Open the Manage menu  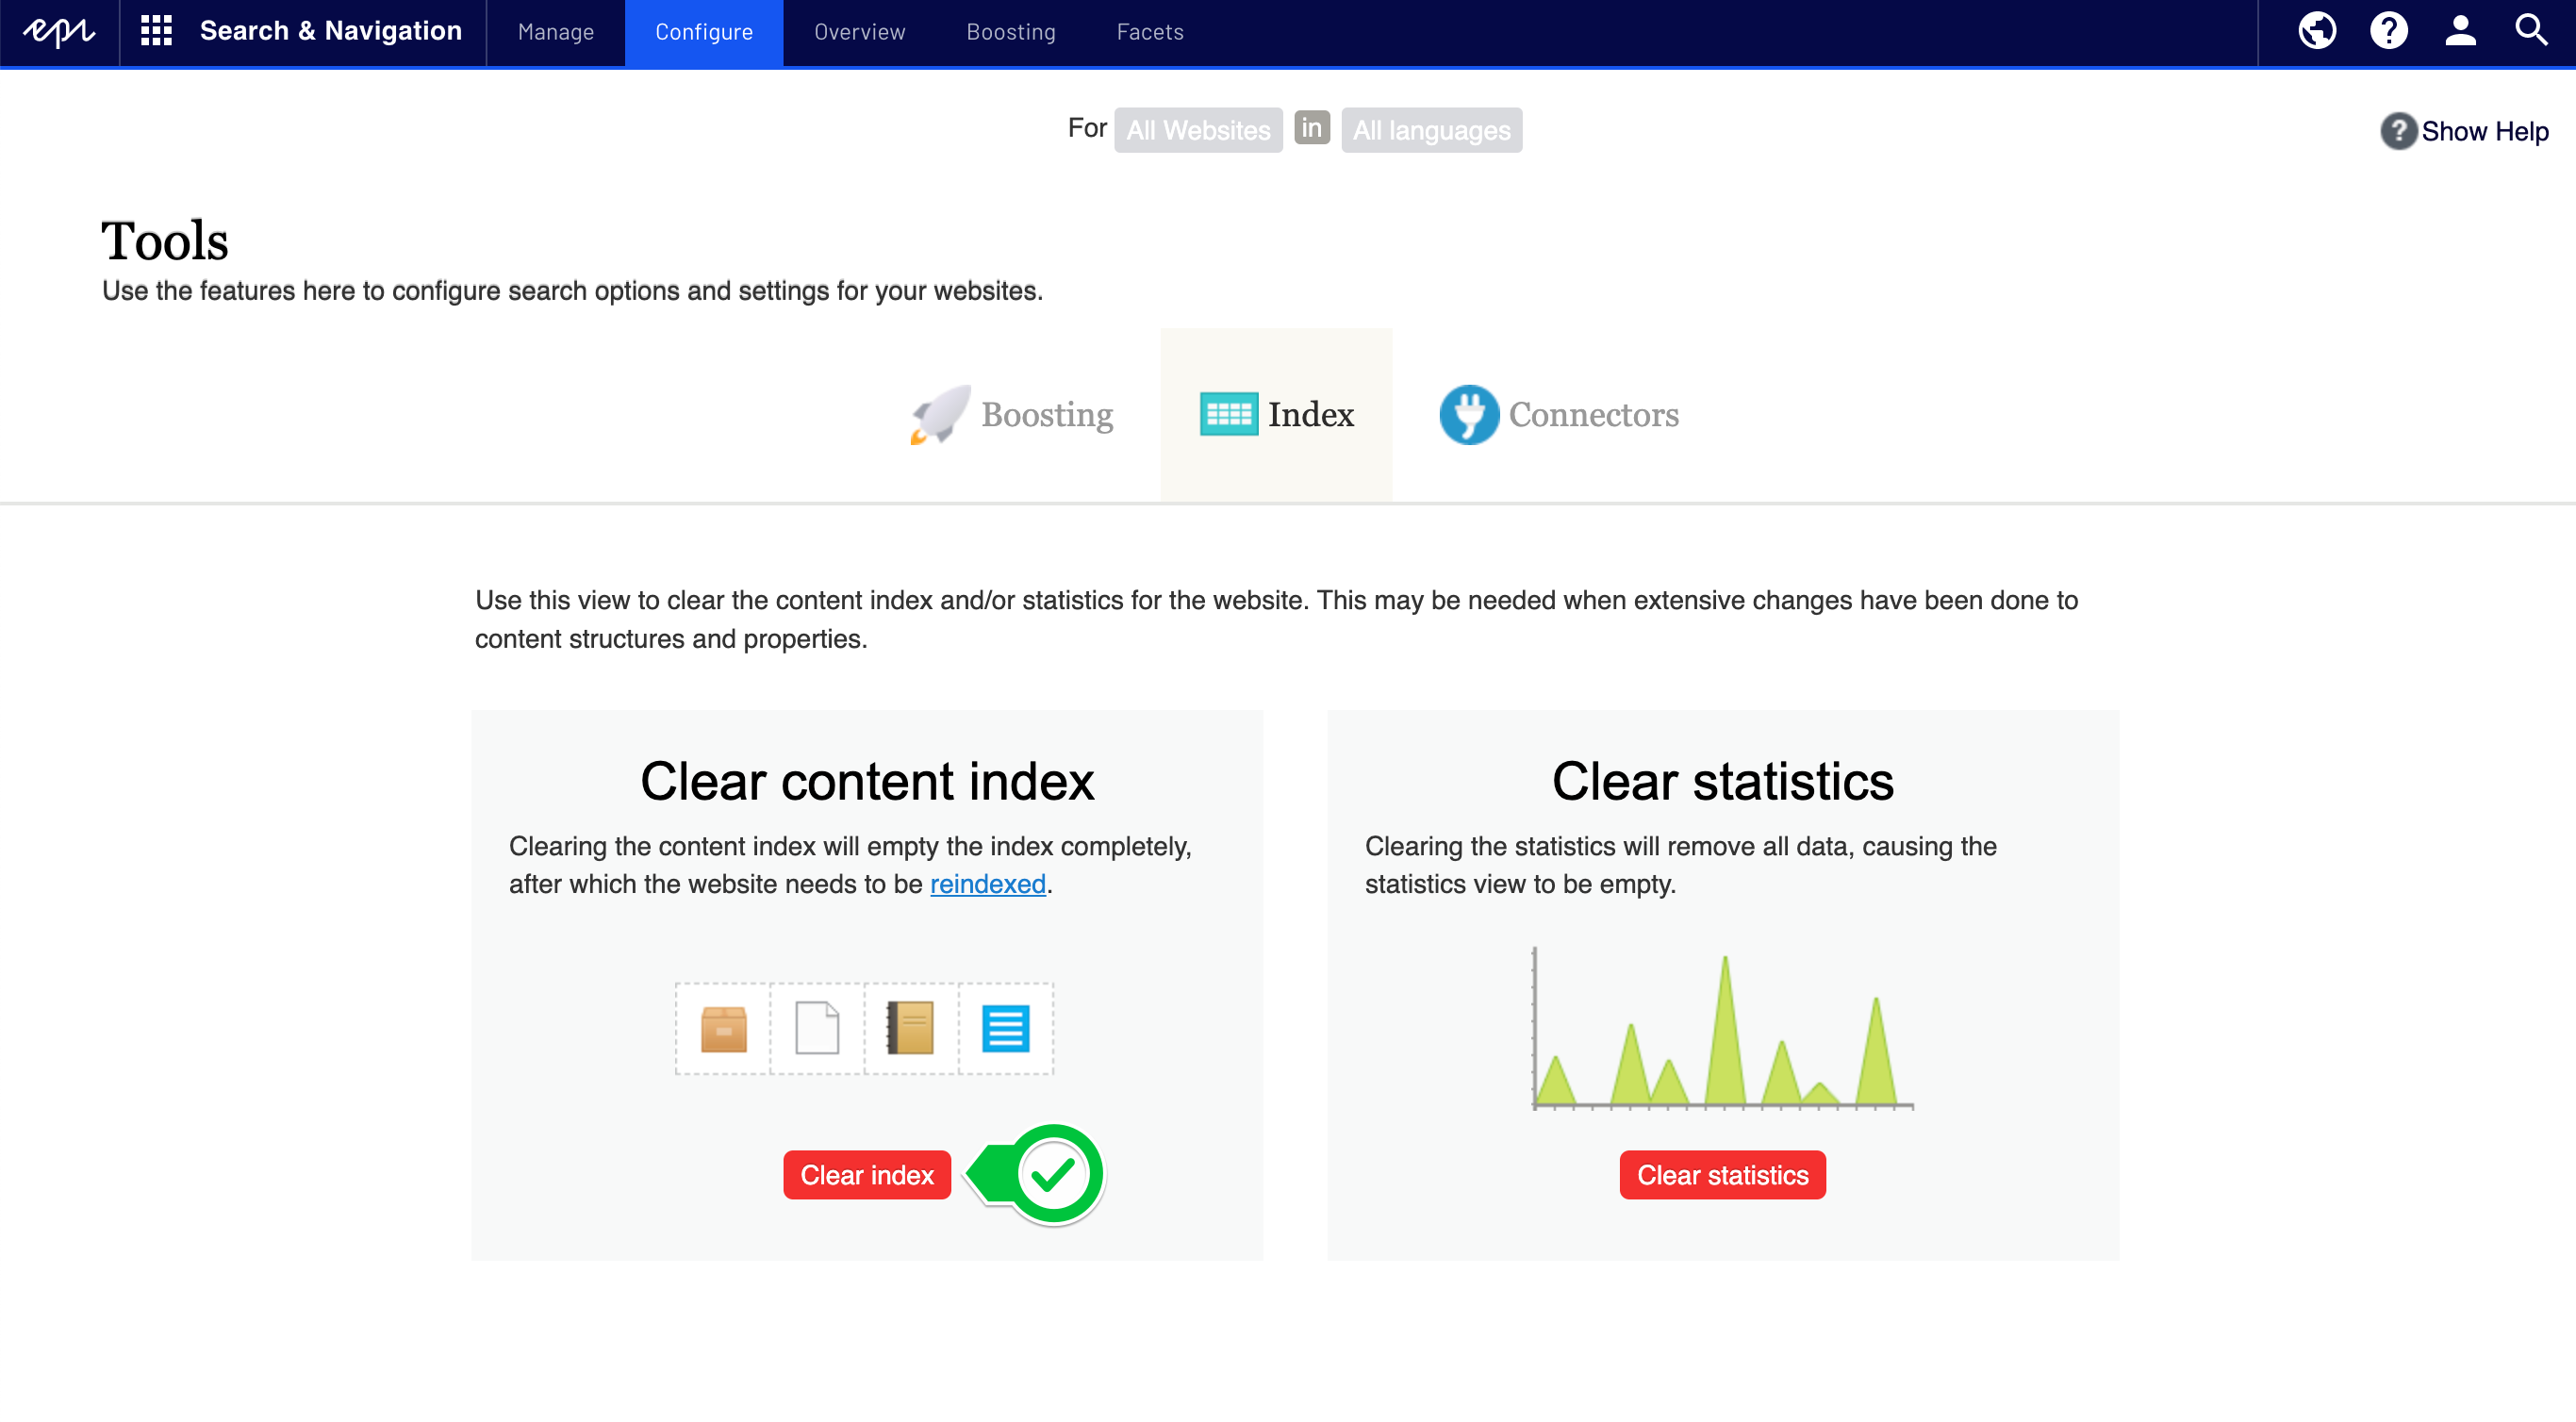tap(556, 32)
